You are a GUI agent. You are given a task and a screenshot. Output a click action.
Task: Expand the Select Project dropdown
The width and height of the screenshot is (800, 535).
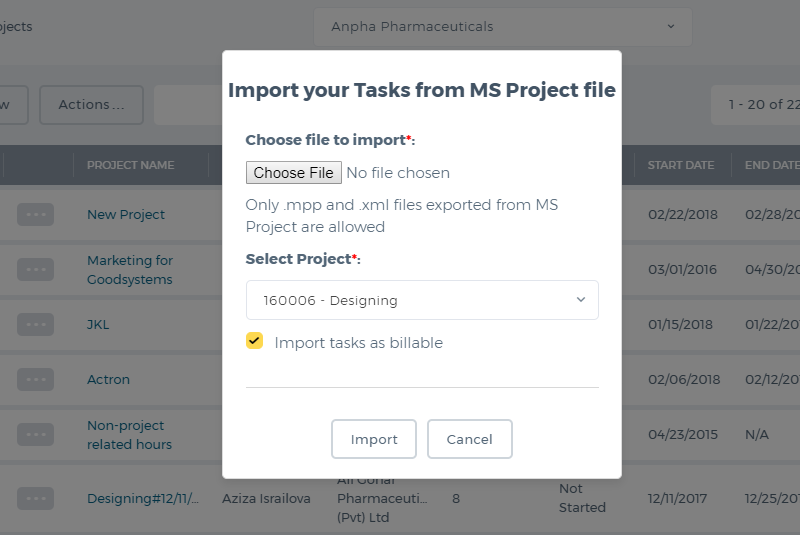point(422,300)
